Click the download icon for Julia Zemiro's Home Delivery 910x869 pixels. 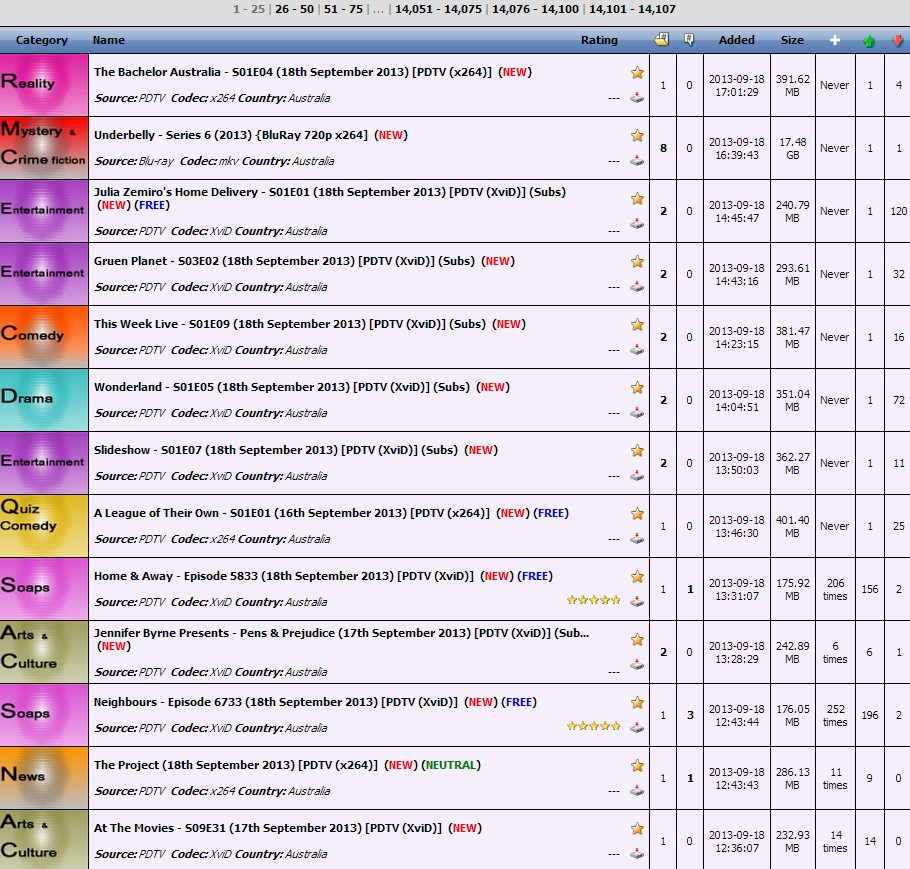coord(637,223)
